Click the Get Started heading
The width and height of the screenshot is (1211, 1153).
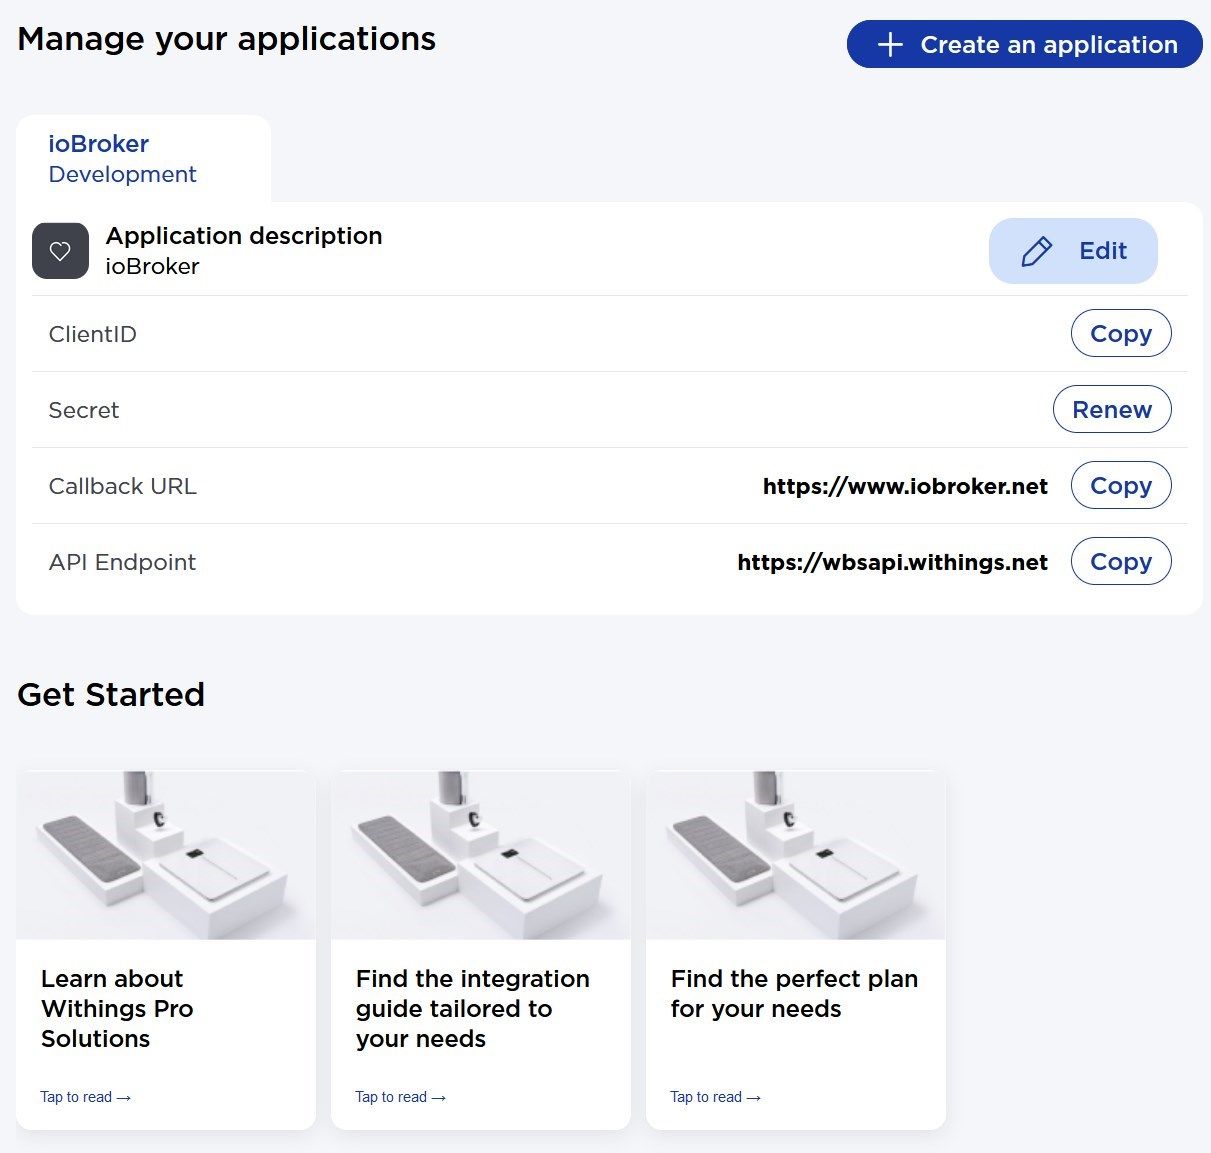tap(111, 694)
